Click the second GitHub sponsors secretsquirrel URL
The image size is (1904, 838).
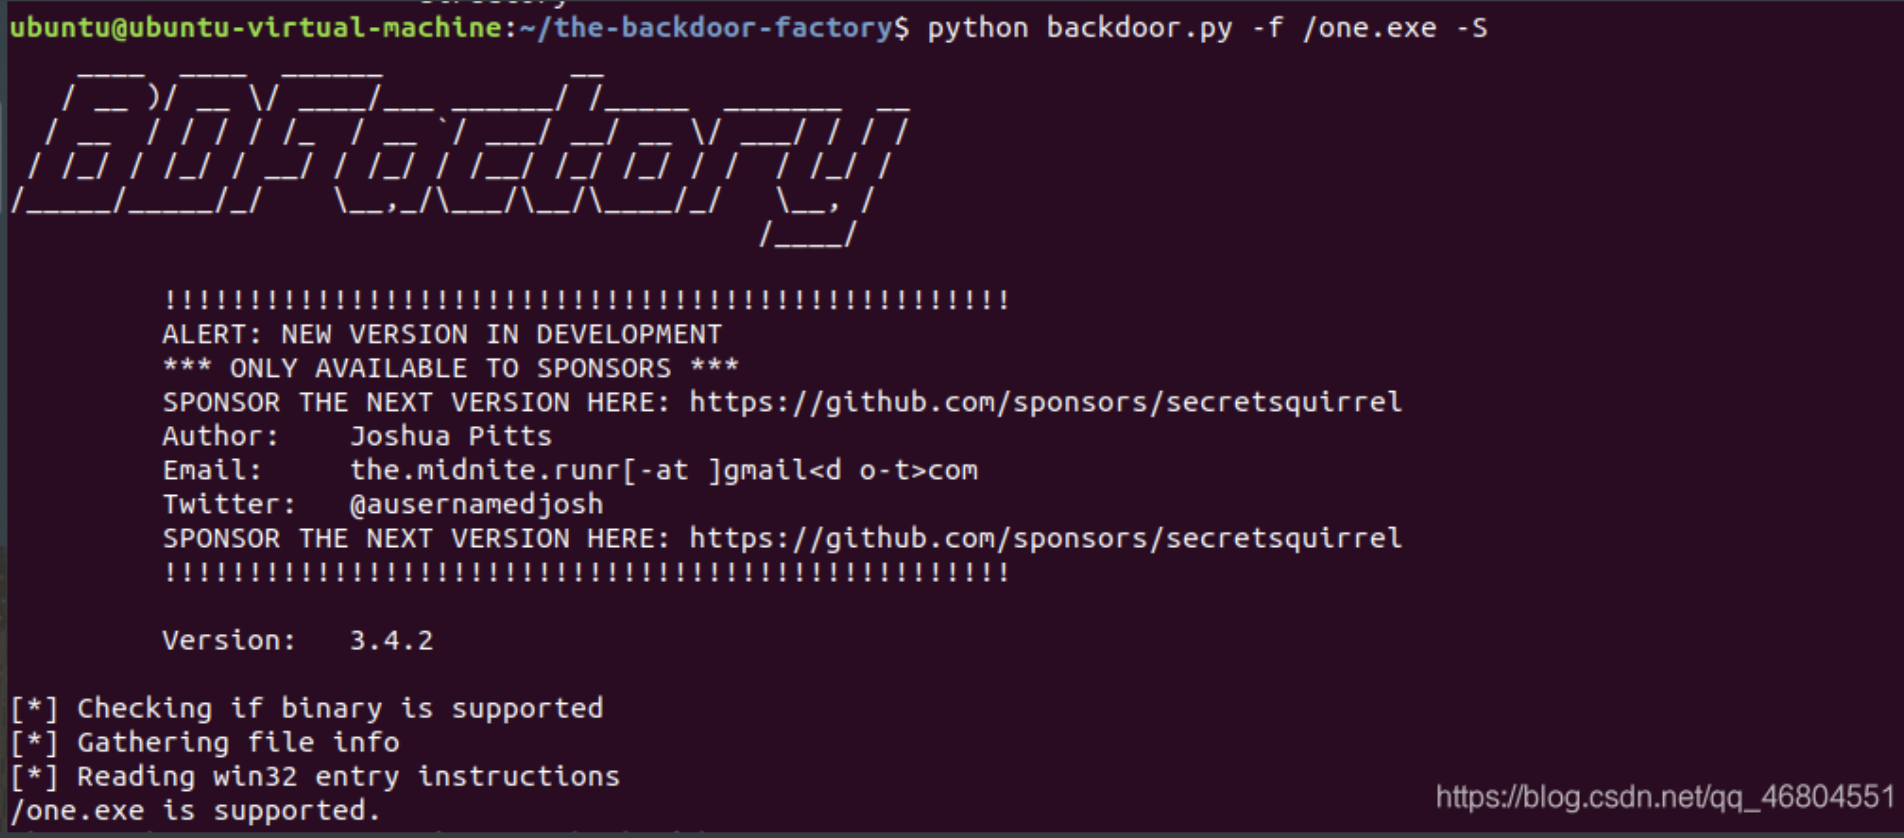pos(1045,538)
